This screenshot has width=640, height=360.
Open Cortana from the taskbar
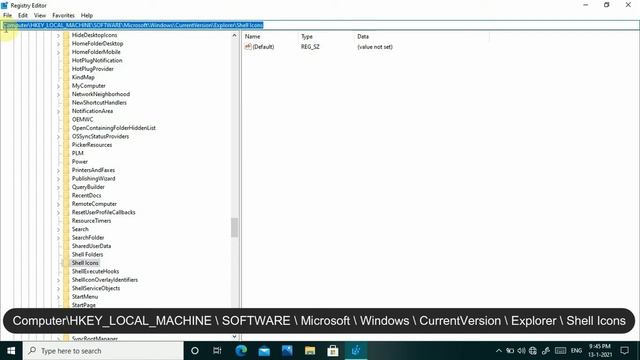(x=195, y=351)
